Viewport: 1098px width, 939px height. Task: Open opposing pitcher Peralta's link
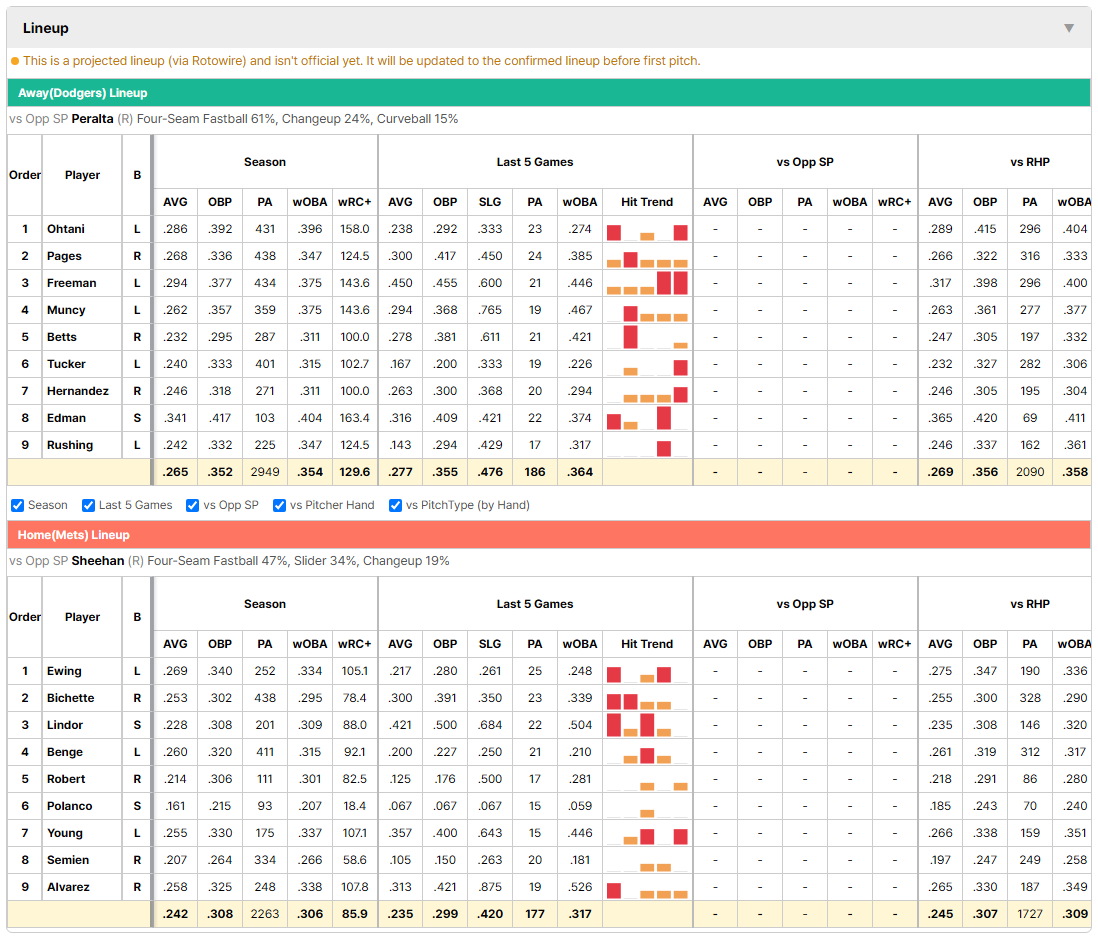pos(92,119)
